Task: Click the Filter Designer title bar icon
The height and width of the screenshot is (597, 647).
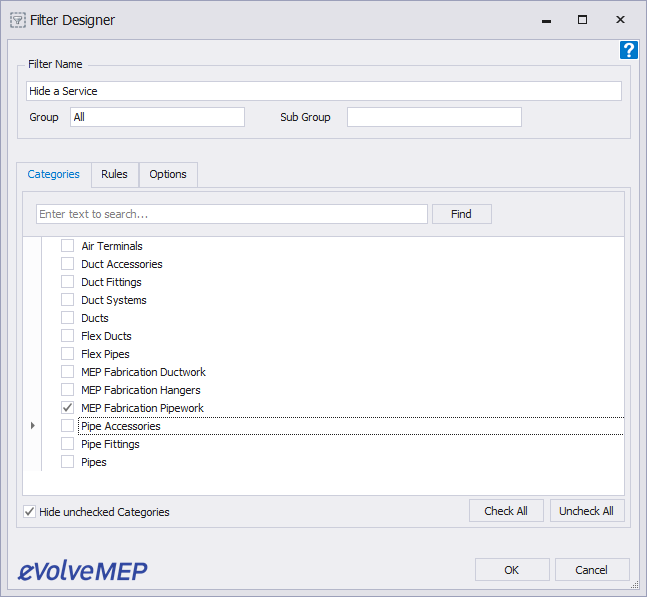Action: click(18, 20)
